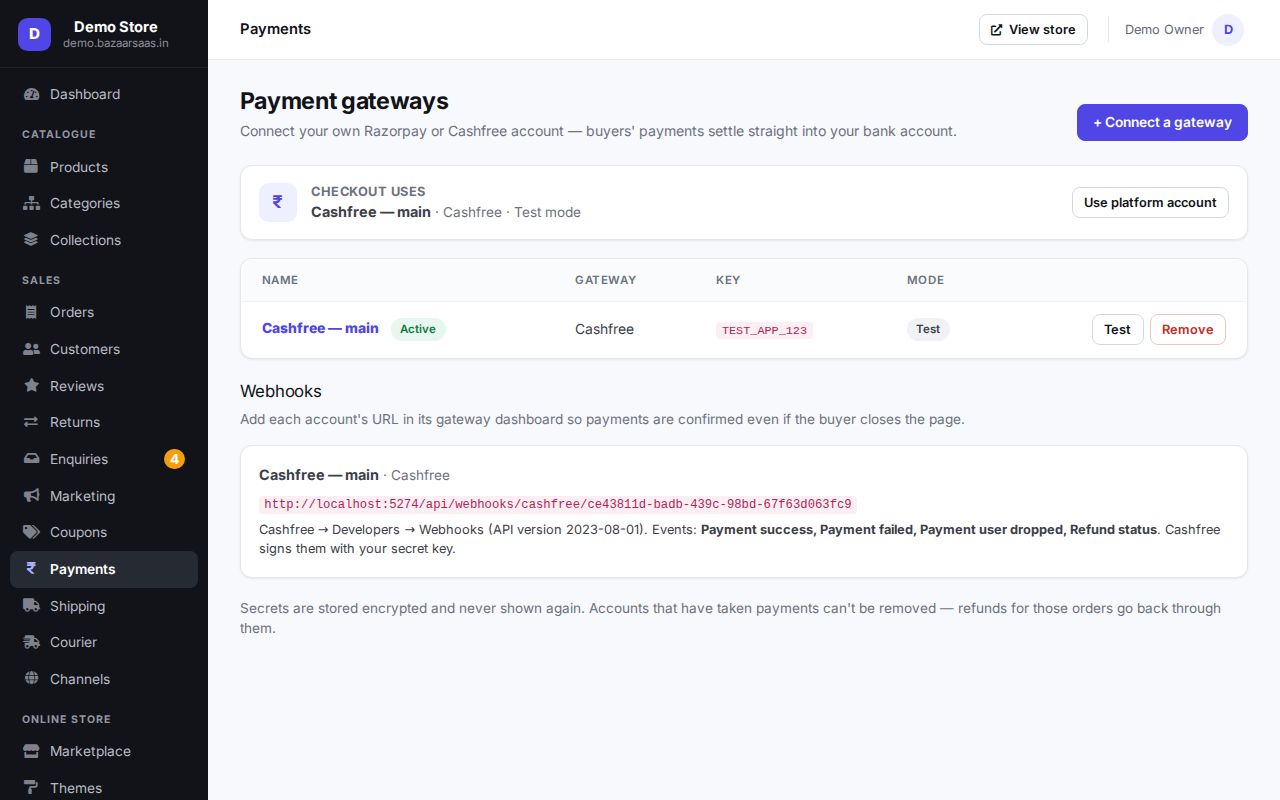Open Marketplace in Online Store section
Screen dimensions: 1280x800
click(104, 751)
